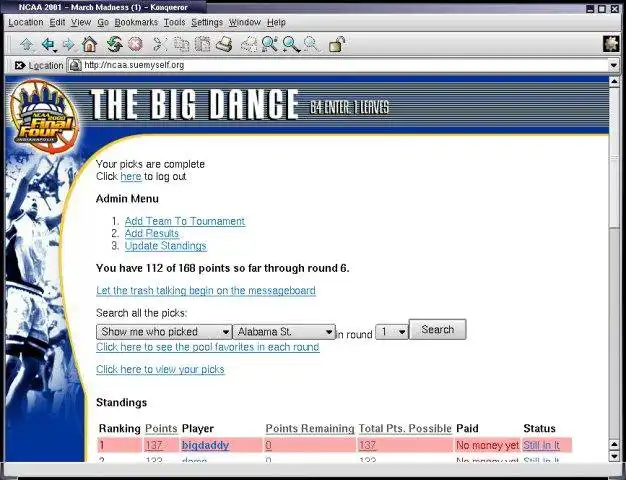Open the Bookmarks menu
This screenshot has height=480, width=626.
136,22
